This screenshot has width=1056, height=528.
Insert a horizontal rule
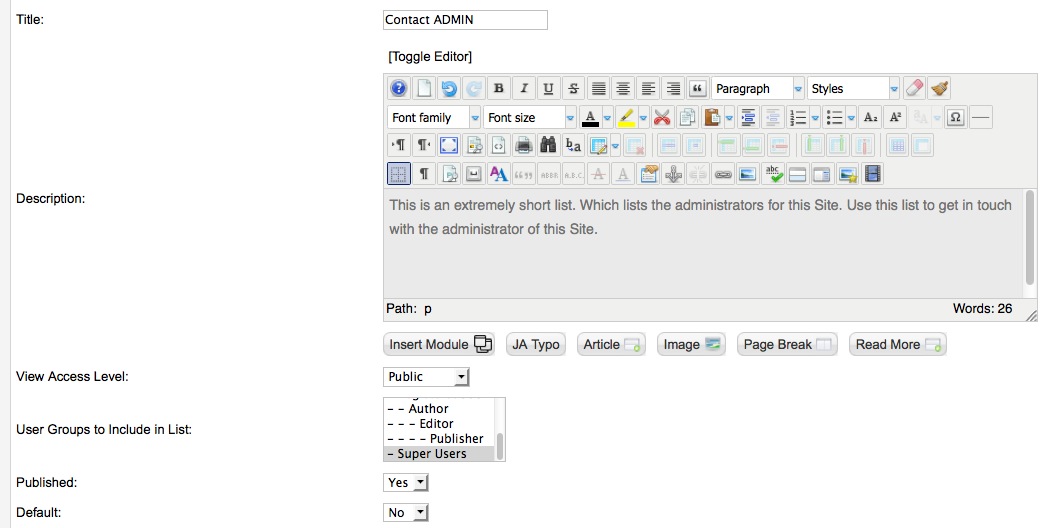(x=981, y=118)
